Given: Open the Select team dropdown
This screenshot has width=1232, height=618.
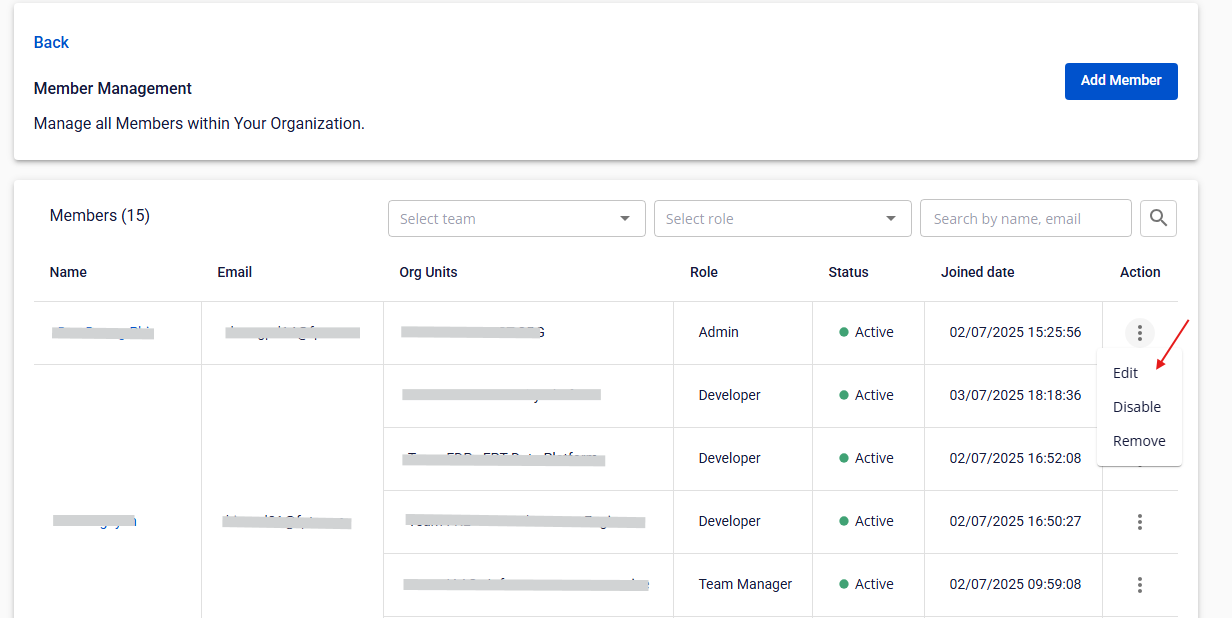Looking at the screenshot, I should click(516, 218).
